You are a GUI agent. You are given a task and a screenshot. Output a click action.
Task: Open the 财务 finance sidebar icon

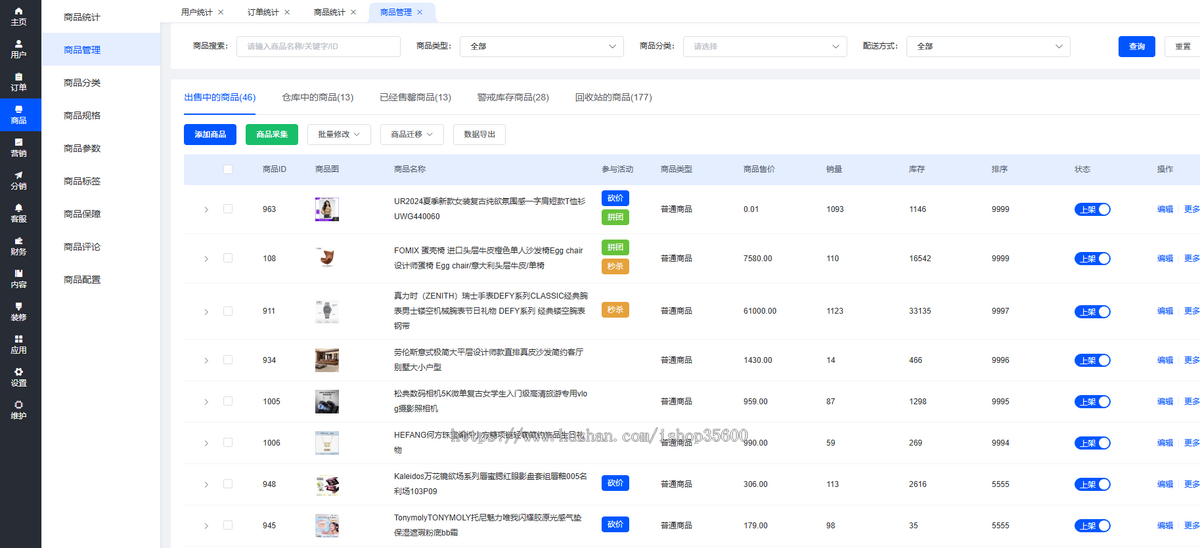[19, 246]
